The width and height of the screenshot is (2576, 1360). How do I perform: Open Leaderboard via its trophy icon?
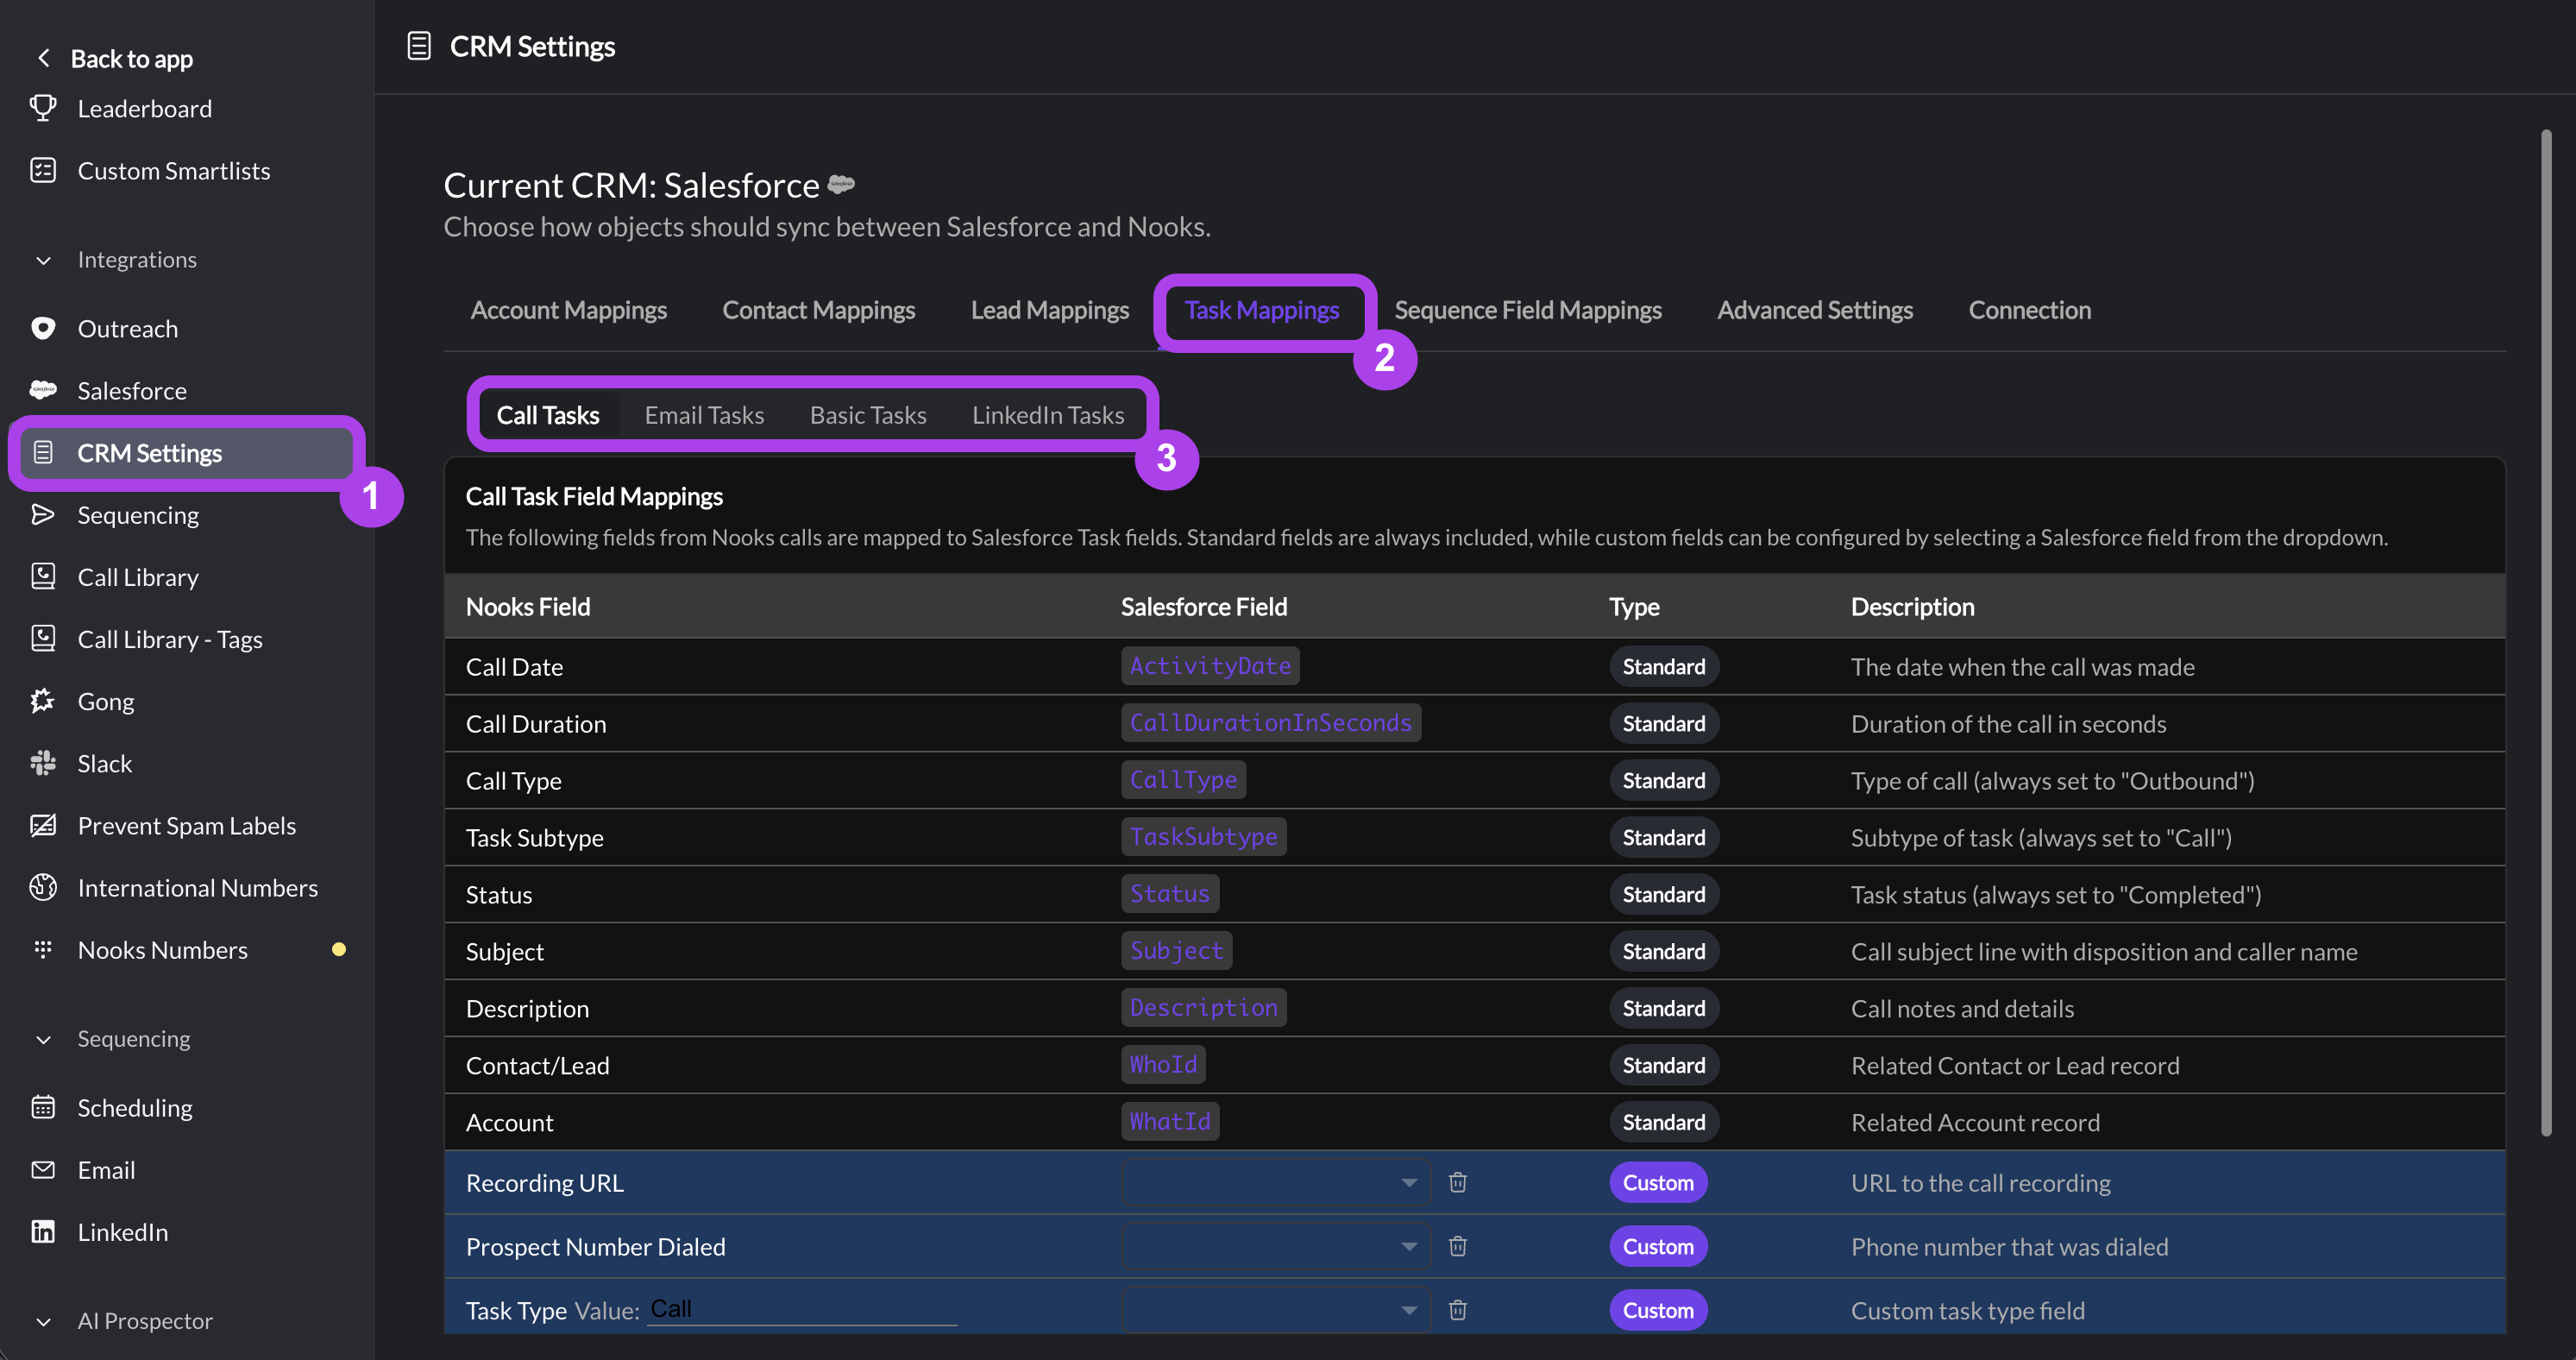pyautogui.click(x=43, y=108)
